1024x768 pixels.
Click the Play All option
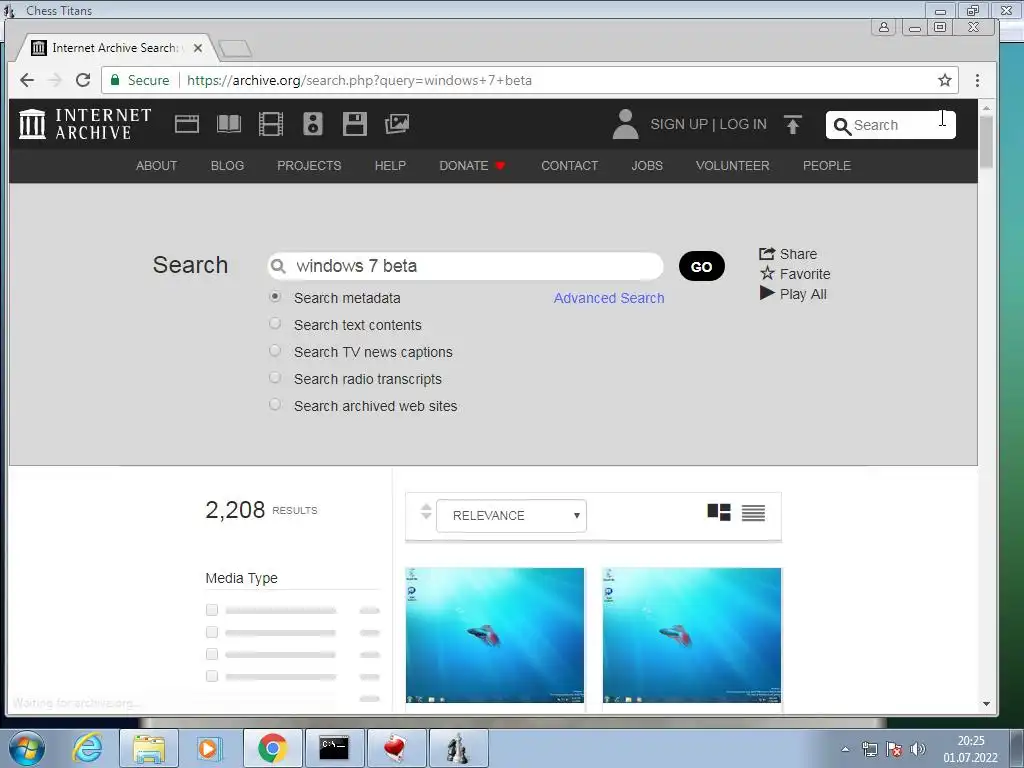[x=793, y=294]
